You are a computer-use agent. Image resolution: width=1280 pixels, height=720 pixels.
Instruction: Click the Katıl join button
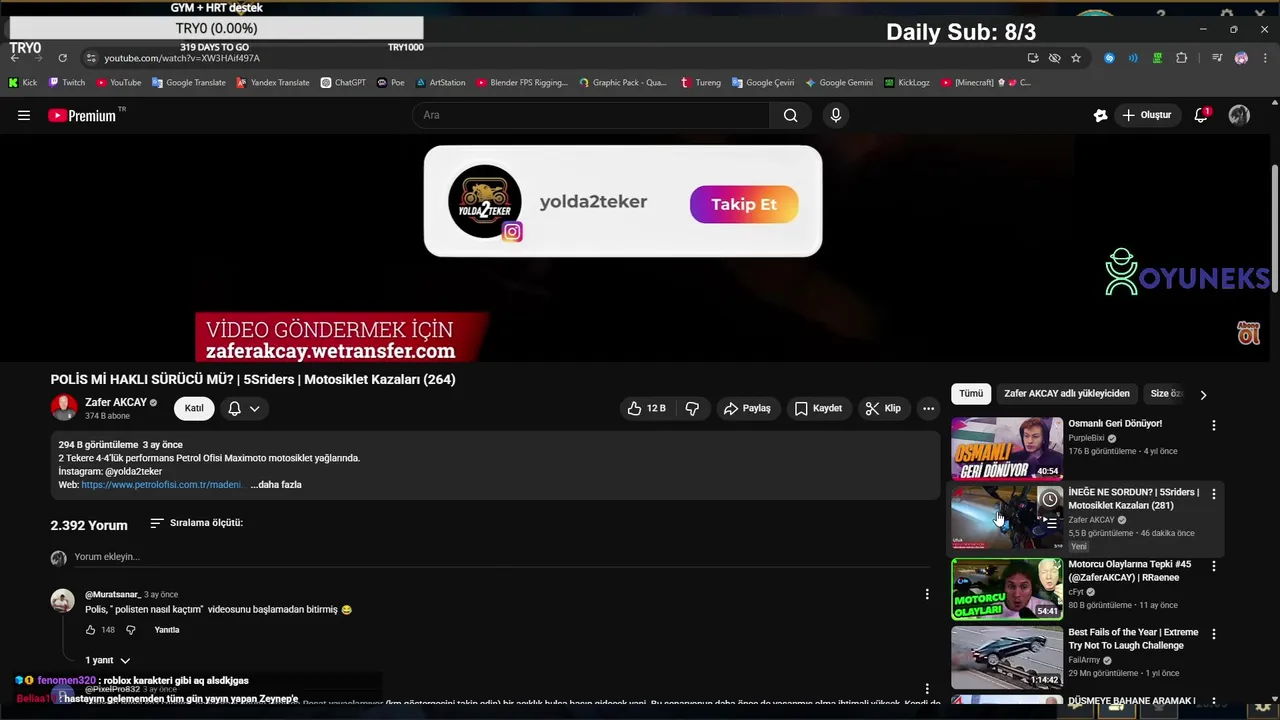(194, 408)
